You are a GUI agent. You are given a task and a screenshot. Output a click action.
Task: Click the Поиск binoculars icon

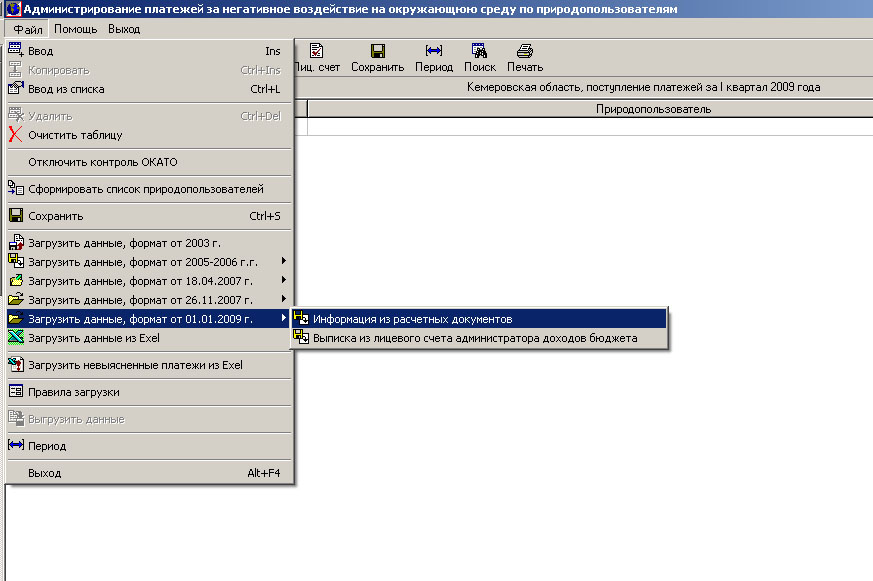[479, 51]
